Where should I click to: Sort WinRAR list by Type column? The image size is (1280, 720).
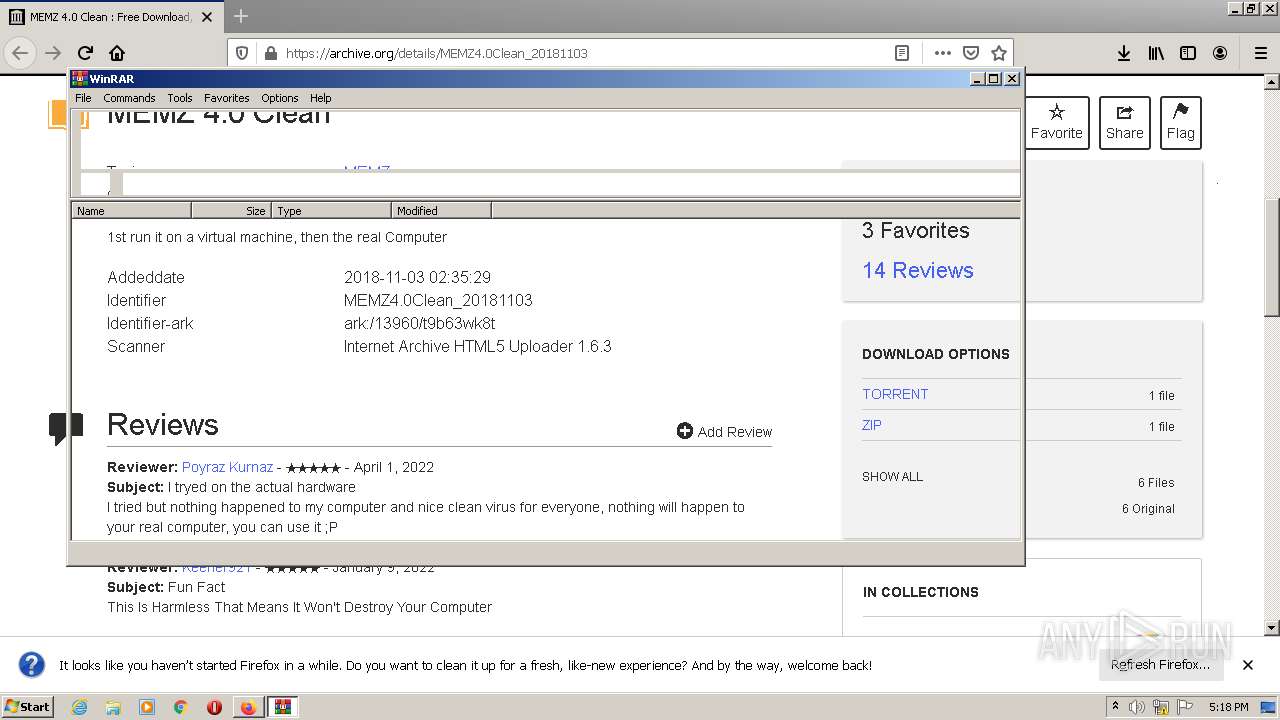331,210
